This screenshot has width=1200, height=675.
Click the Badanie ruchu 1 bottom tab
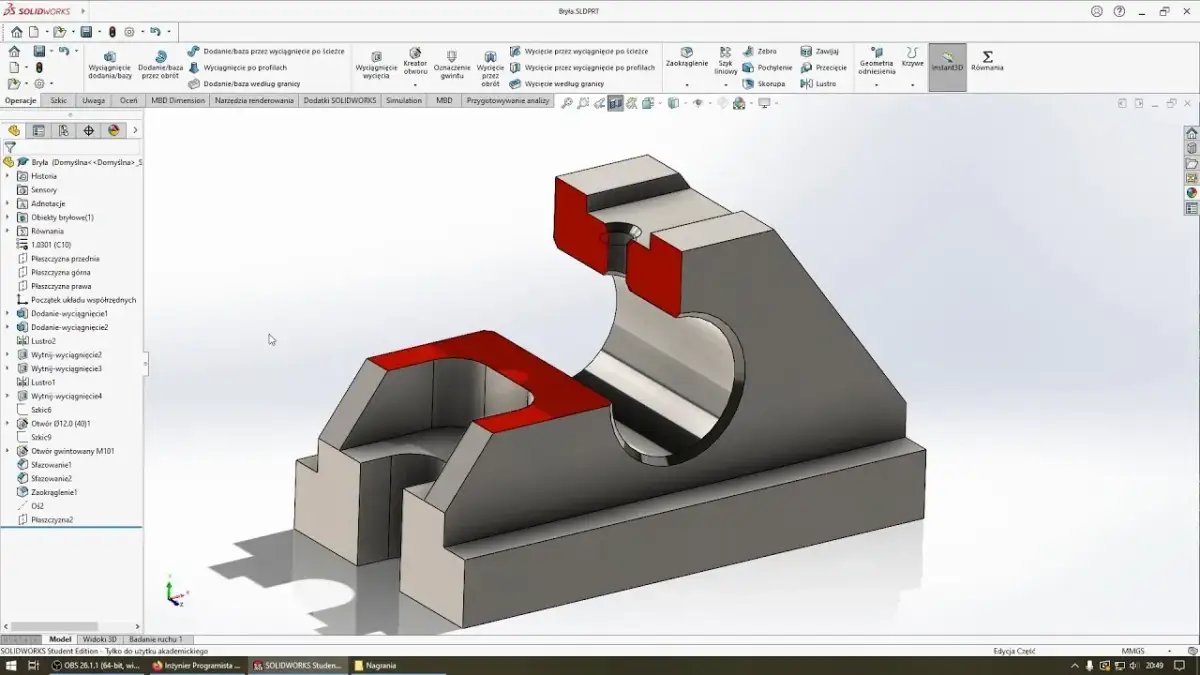[x=157, y=639]
